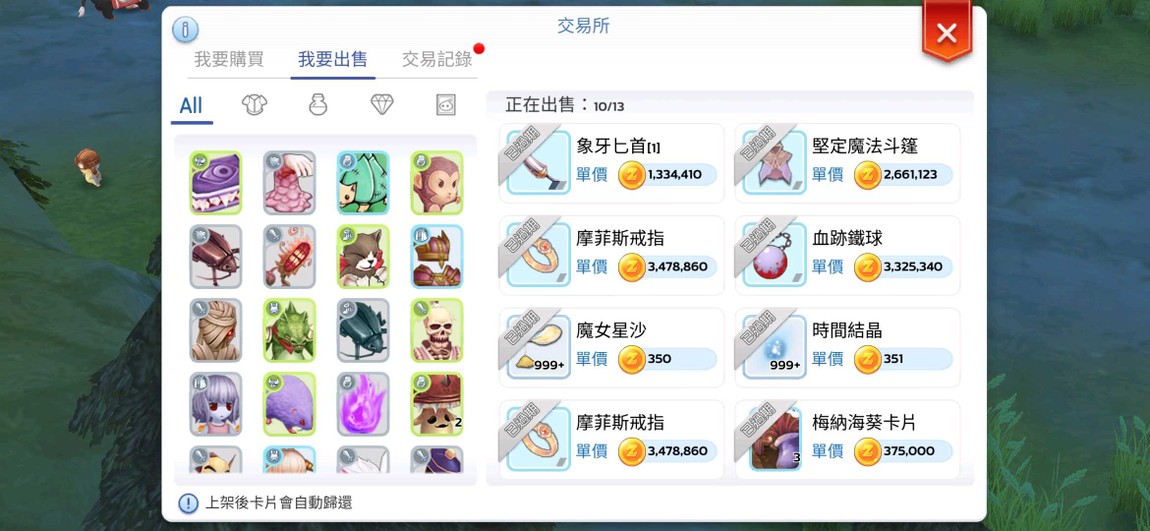Pick the green lizard card in inventory
Screen dimensions: 1150x531
tap(290, 330)
